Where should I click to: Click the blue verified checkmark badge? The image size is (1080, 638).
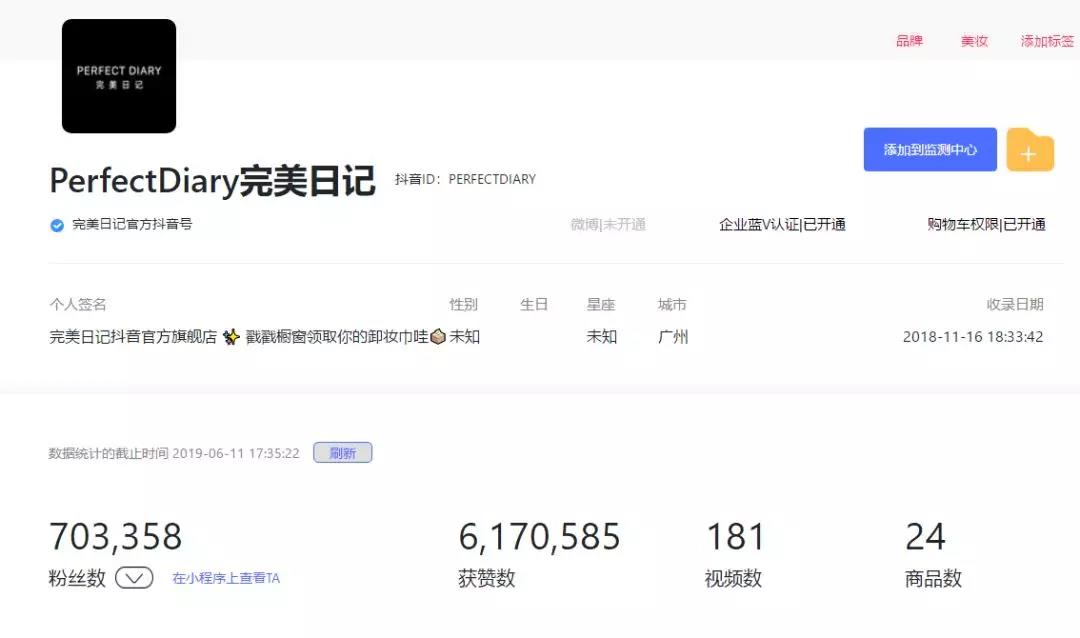tap(57, 225)
